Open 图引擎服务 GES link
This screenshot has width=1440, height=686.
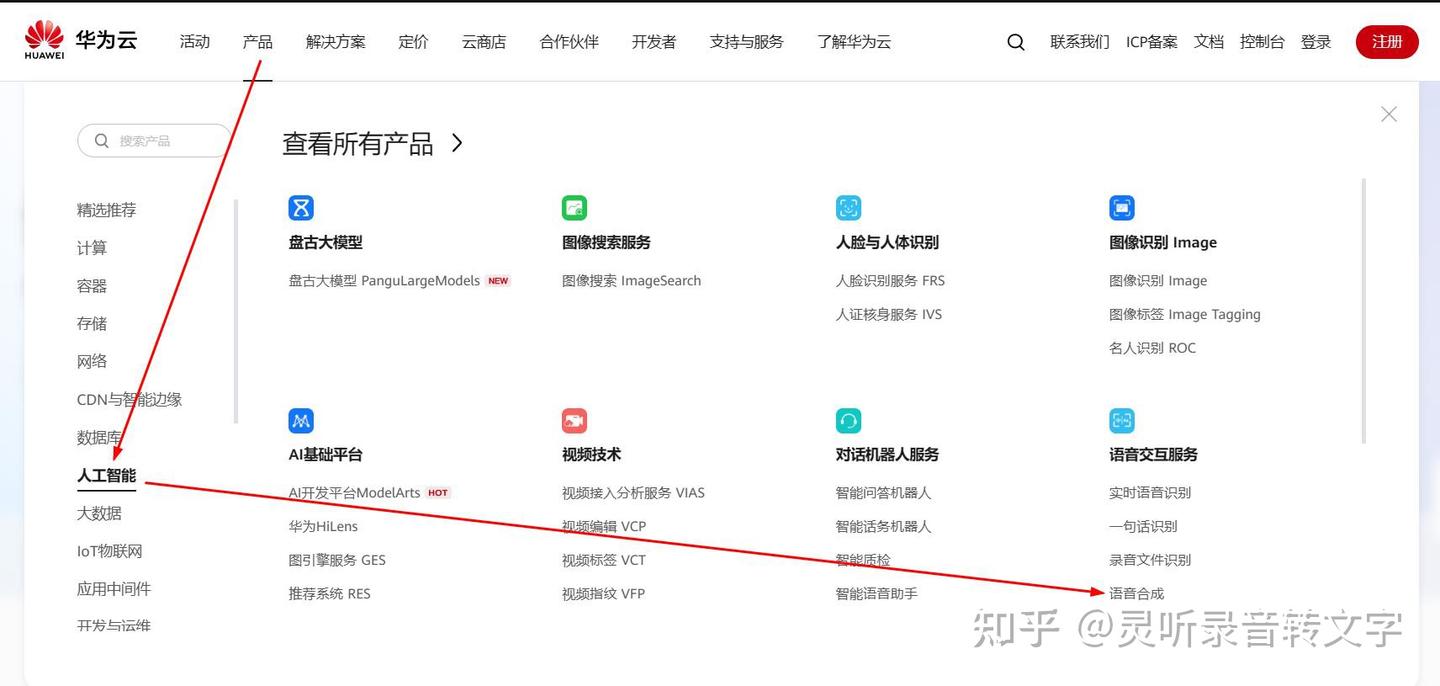337,561
